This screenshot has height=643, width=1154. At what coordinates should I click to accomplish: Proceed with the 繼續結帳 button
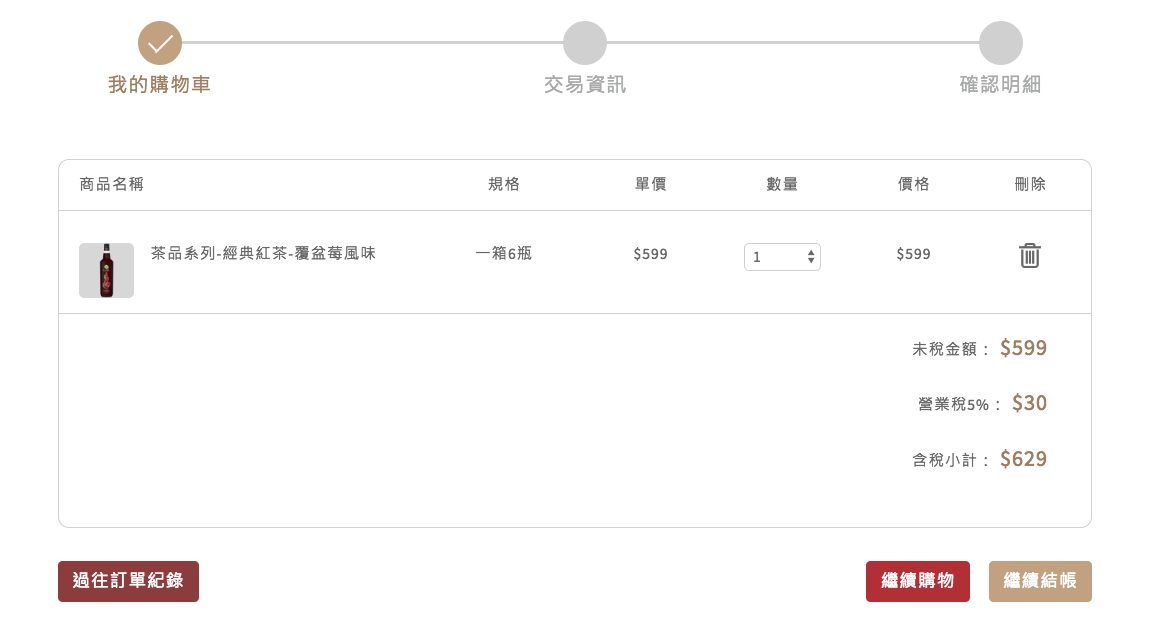(1040, 581)
